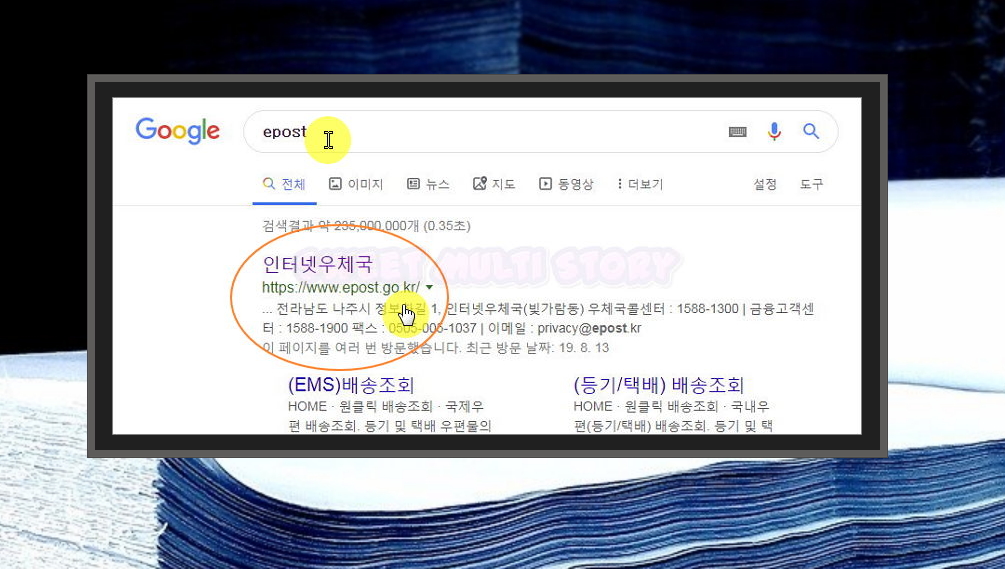Click the https://www.epost.go.kr/ URL

click(341, 287)
